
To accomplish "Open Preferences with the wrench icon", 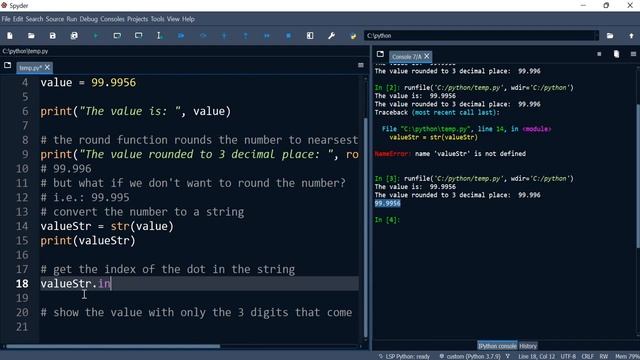I will tap(331, 36).
